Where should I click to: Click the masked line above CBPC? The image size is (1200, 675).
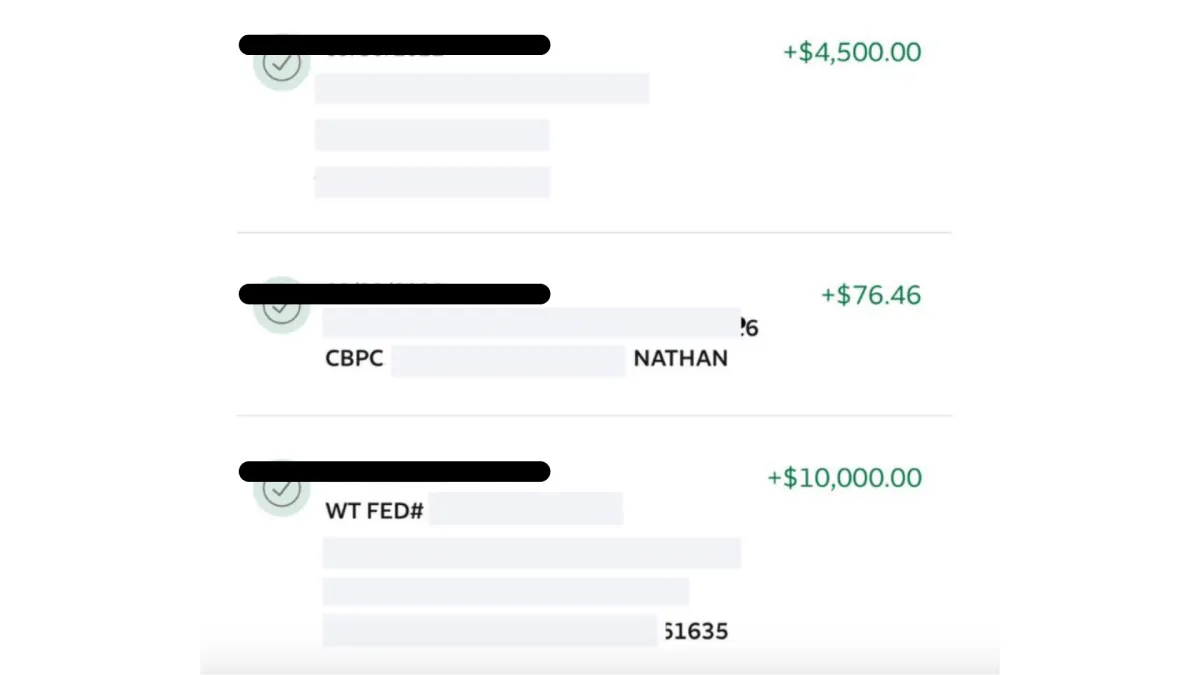532,323
